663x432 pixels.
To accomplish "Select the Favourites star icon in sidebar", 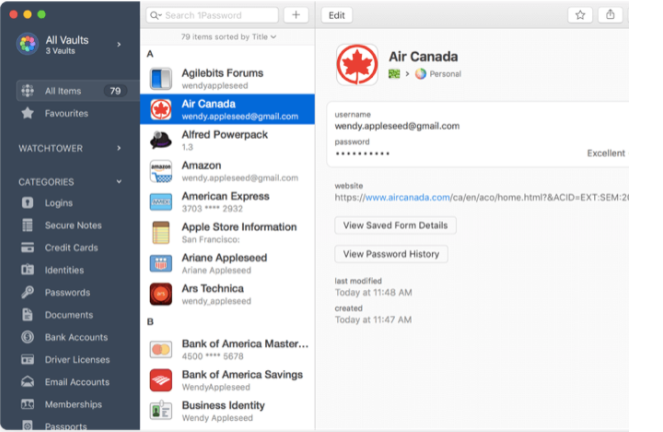I will click(27, 113).
